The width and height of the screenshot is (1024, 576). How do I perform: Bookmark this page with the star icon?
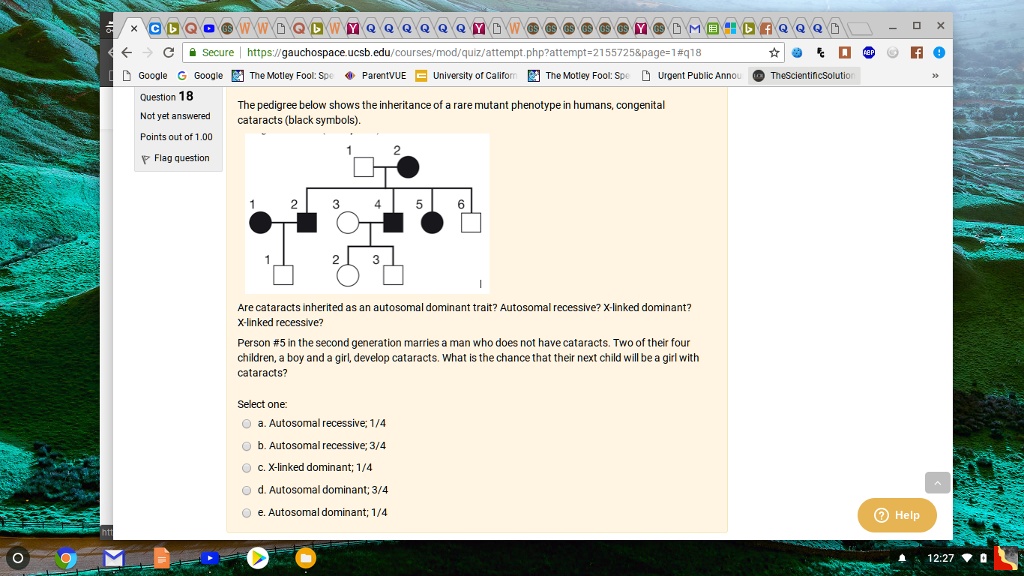pyautogui.click(x=774, y=52)
